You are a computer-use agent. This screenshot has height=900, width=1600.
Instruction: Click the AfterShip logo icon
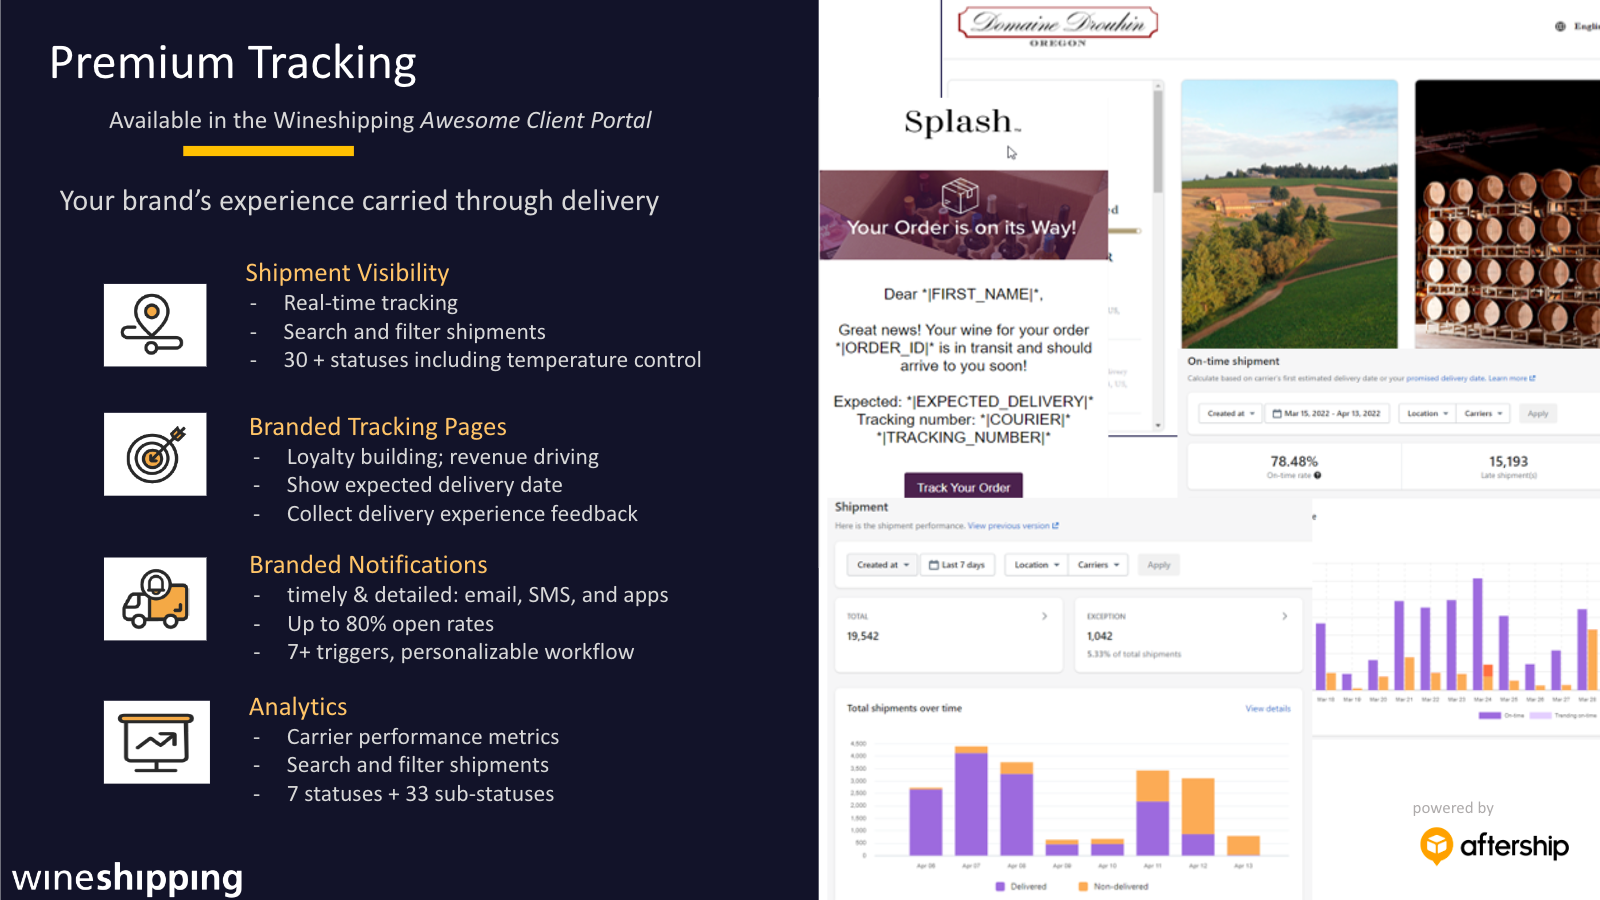1437,846
